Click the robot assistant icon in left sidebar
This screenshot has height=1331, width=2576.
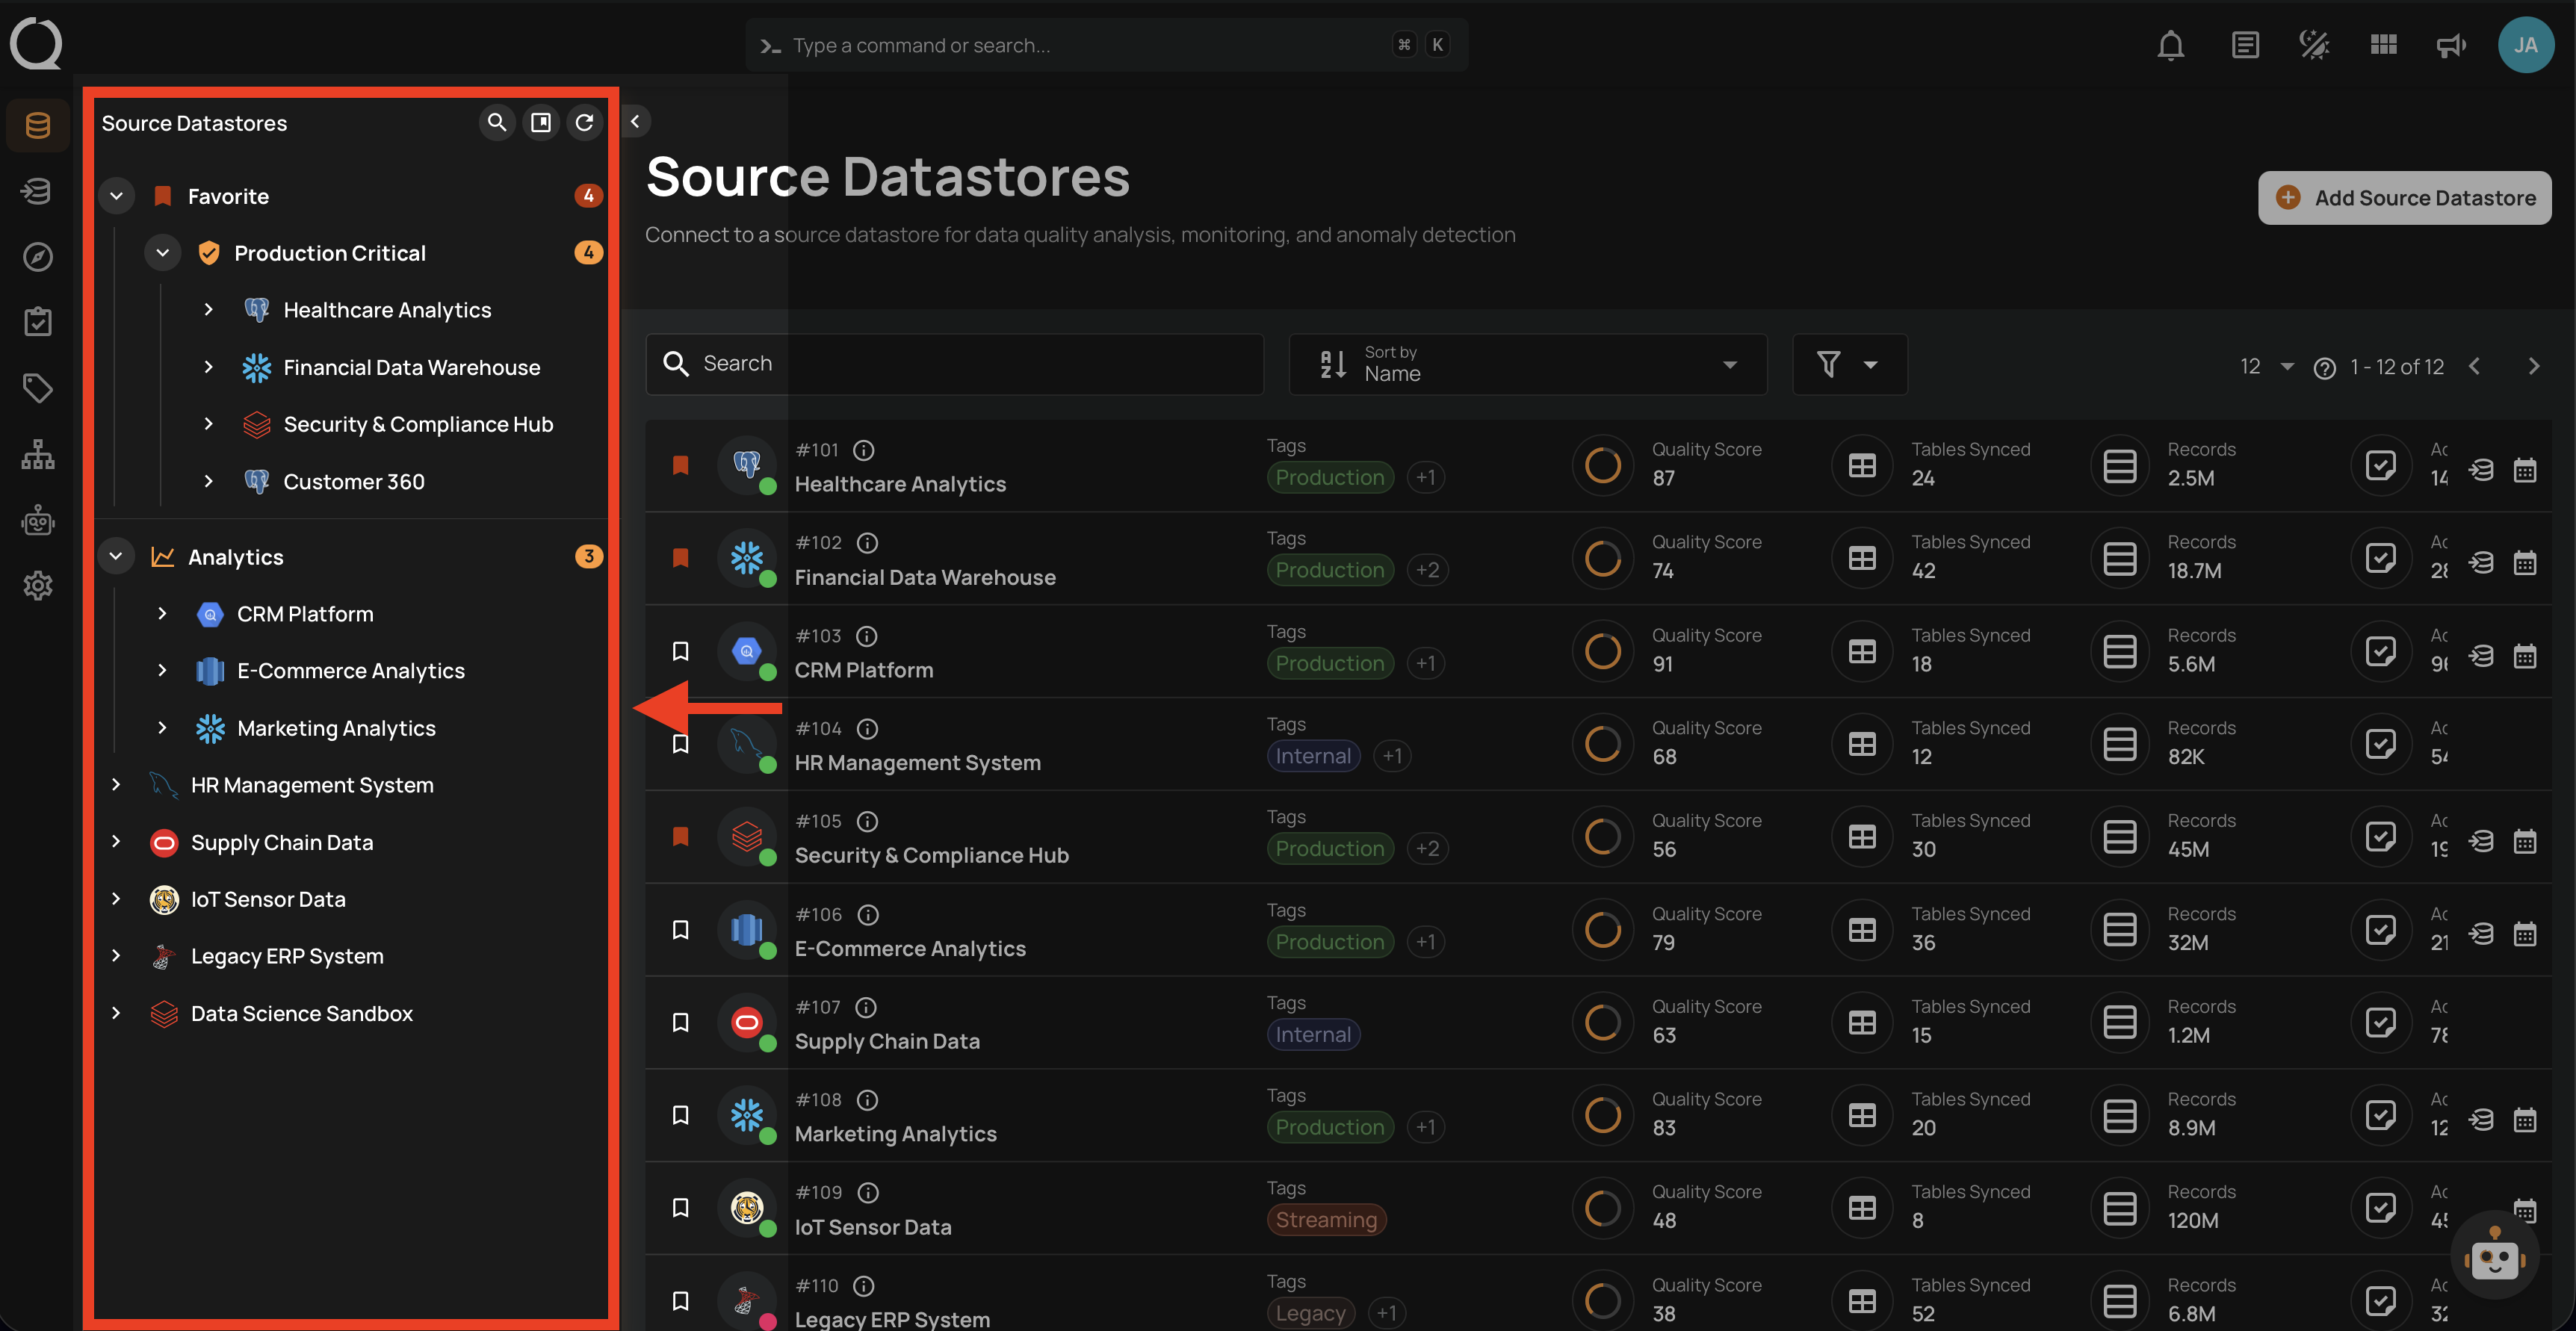pyautogui.click(x=37, y=520)
